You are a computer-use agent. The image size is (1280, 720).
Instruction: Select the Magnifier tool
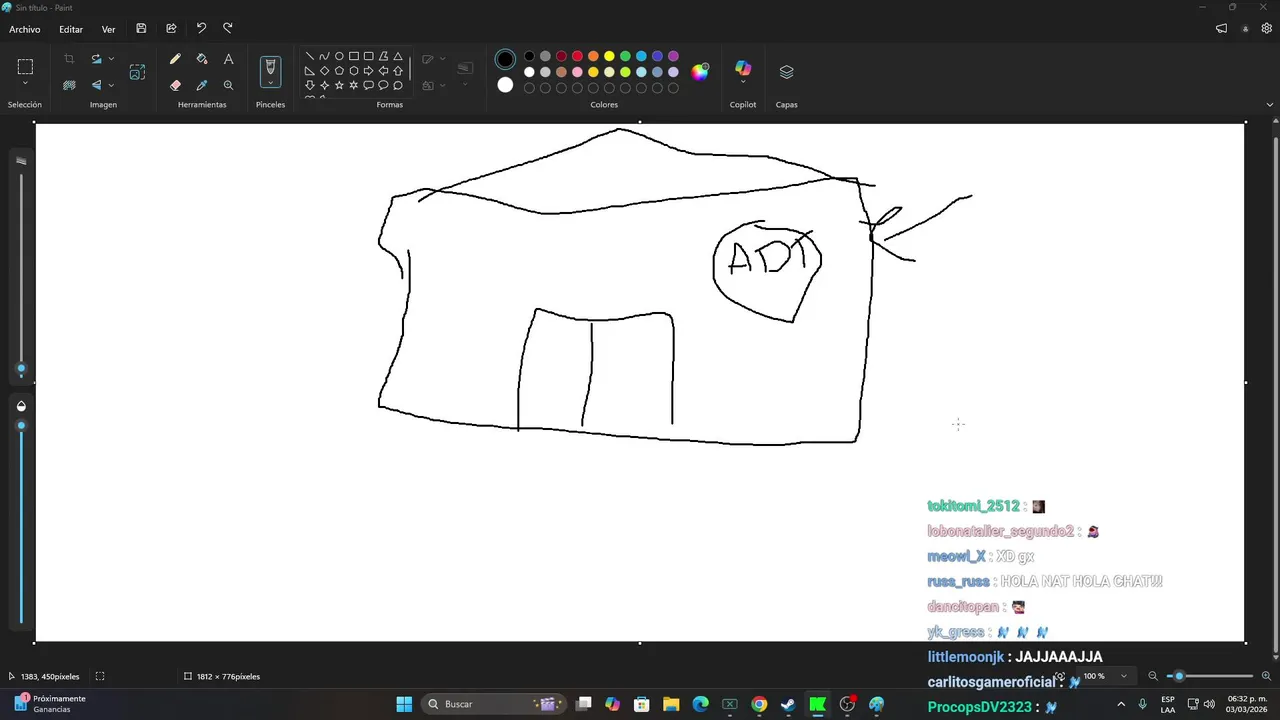tap(229, 86)
